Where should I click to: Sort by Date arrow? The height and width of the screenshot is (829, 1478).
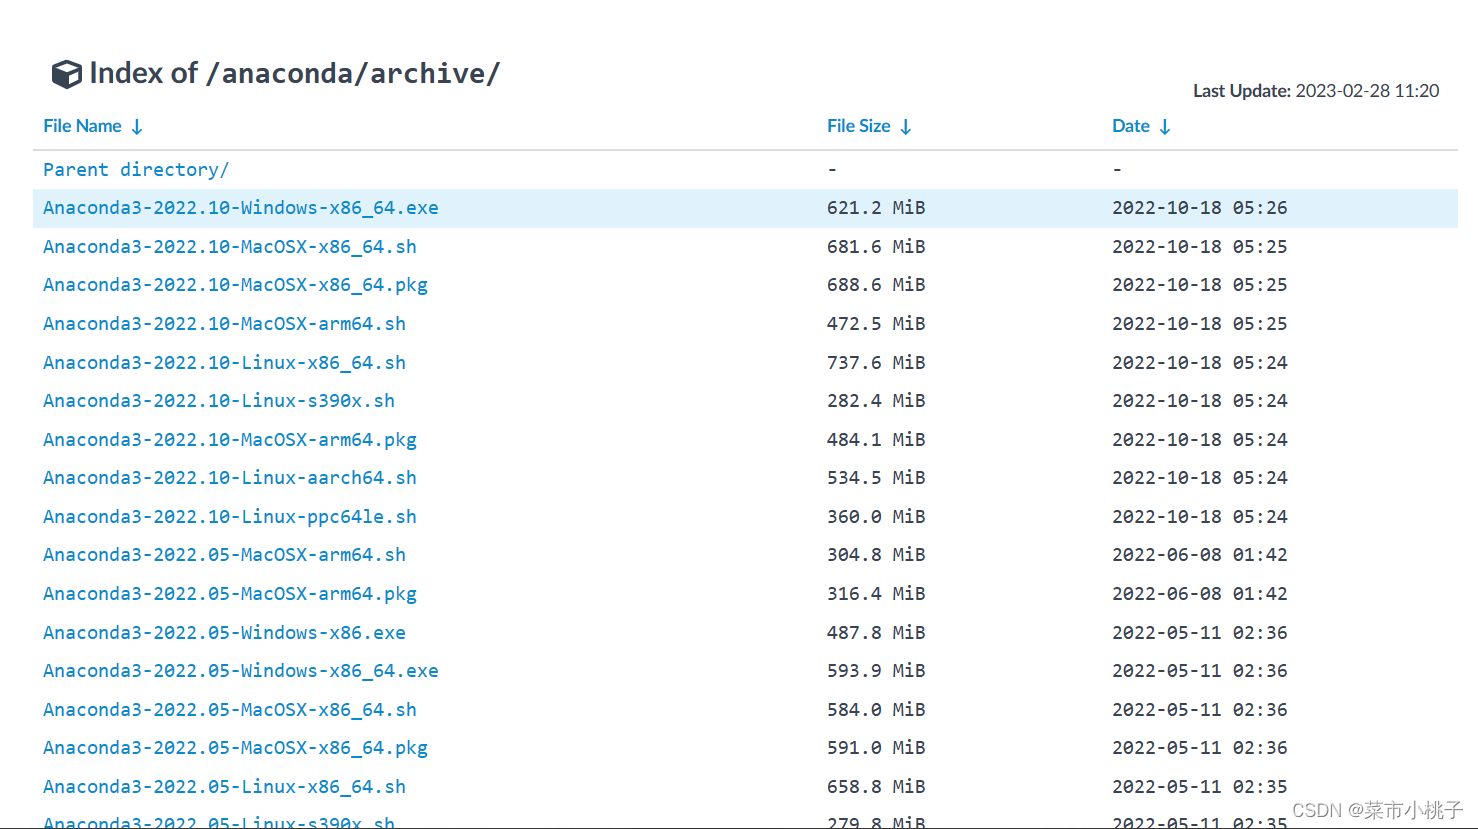pos(1165,127)
